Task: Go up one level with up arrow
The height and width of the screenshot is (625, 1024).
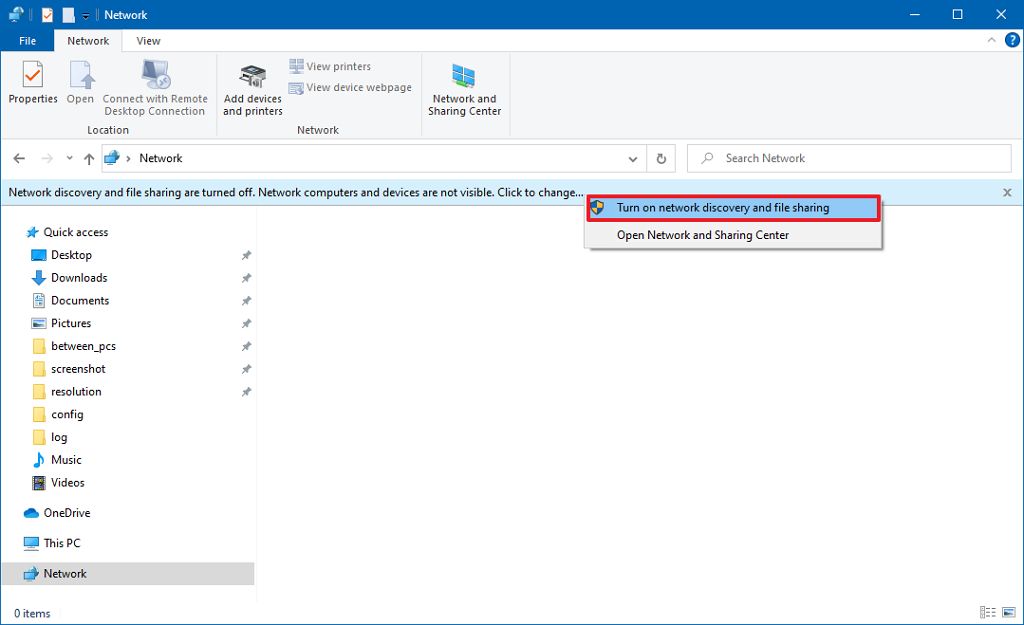Action: 89,158
